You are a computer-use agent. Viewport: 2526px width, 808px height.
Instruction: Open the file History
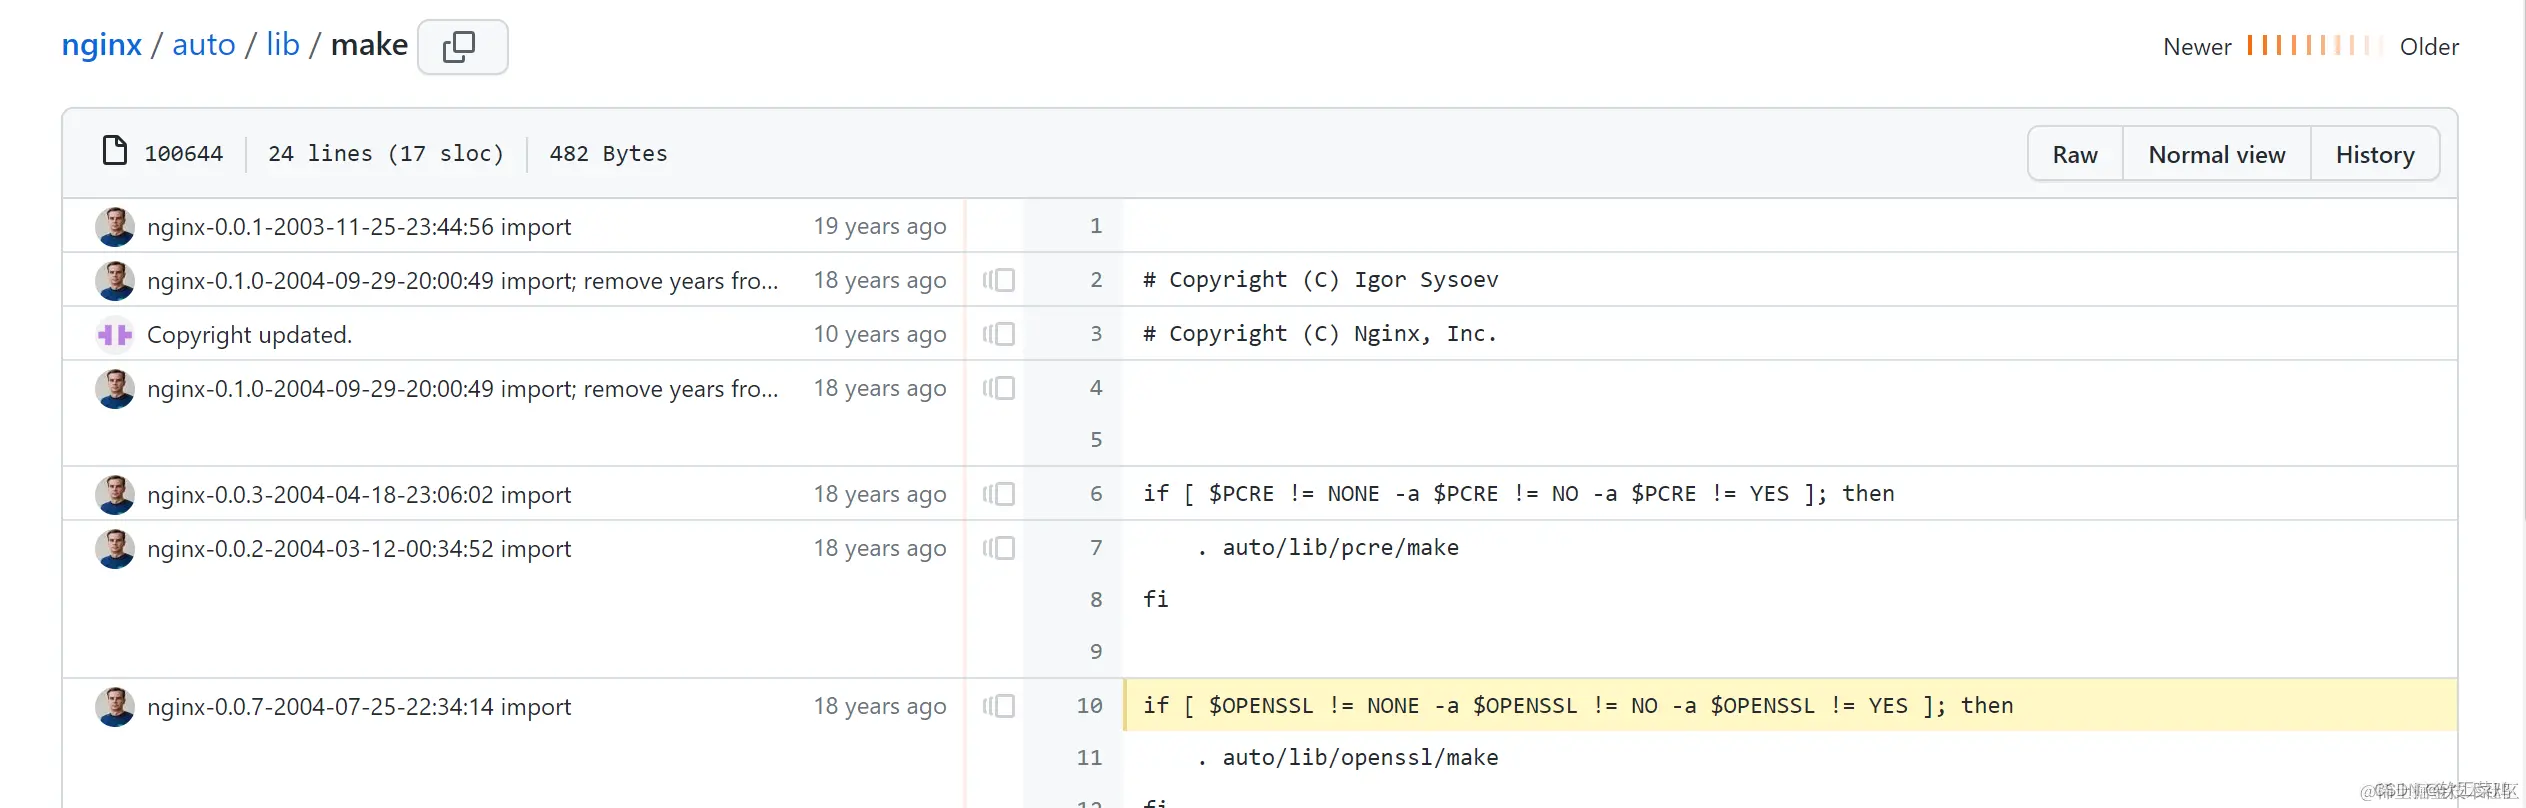2375,154
